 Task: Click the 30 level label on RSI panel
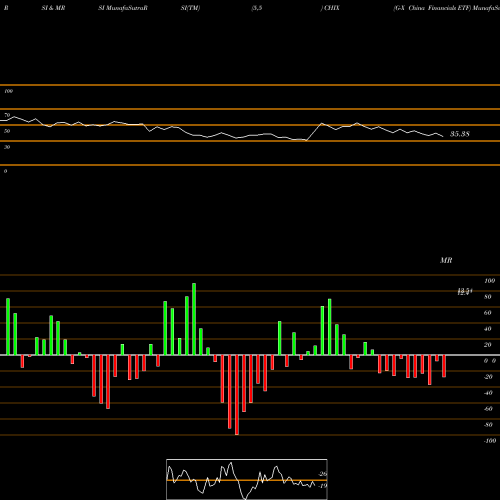[x=7, y=147]
